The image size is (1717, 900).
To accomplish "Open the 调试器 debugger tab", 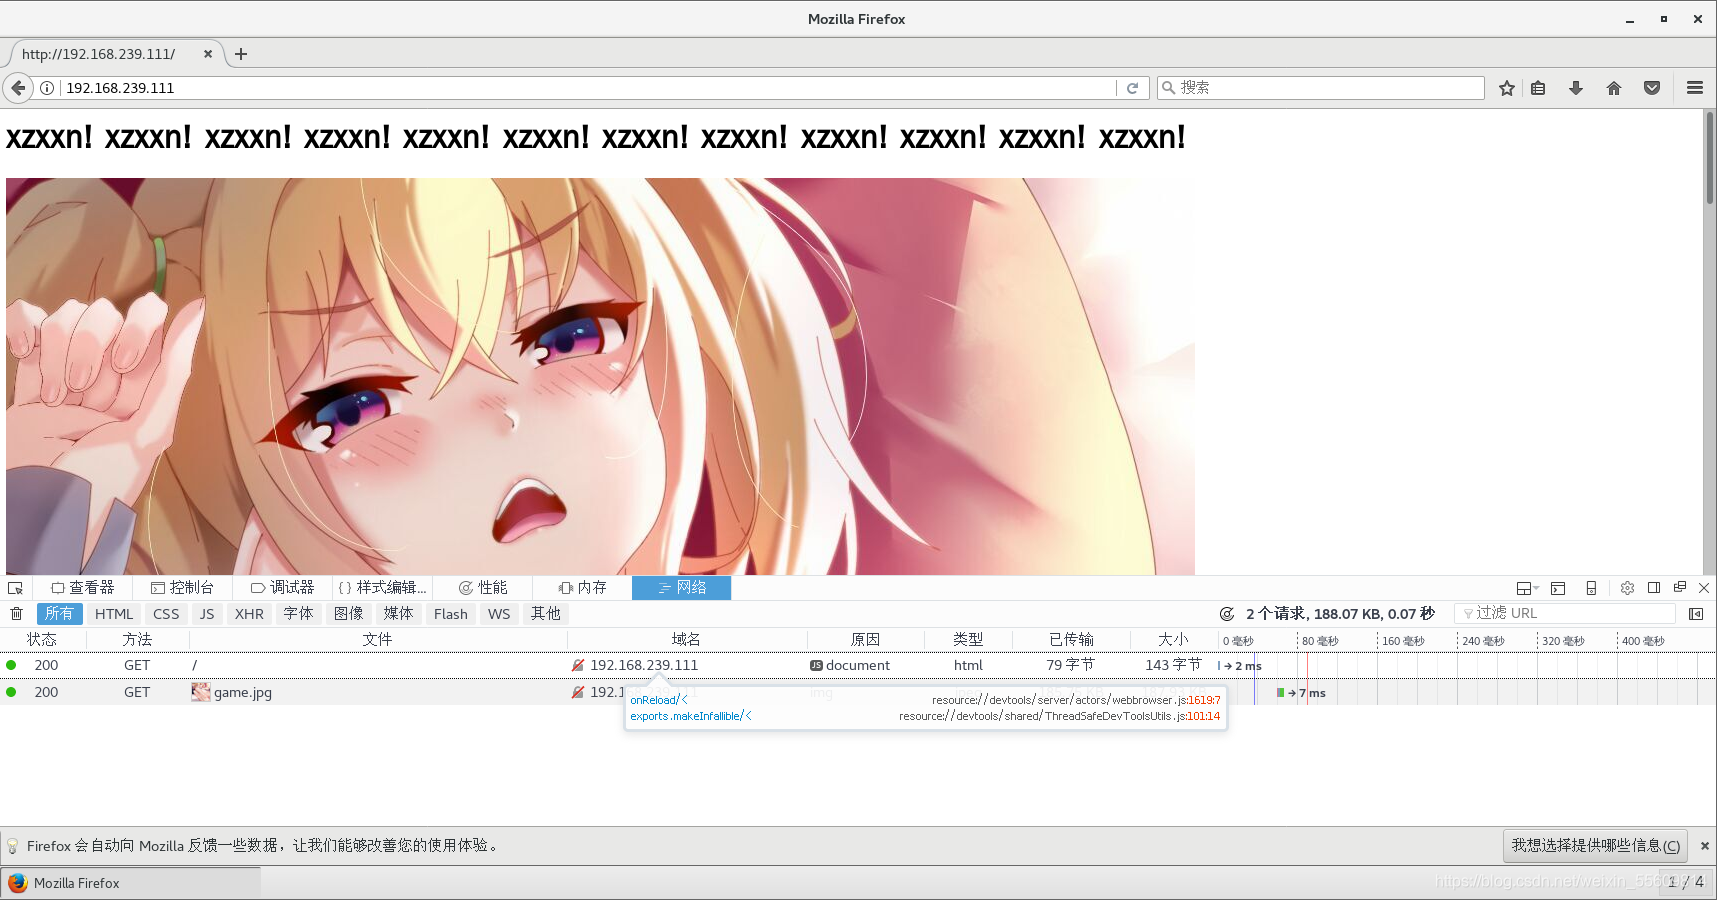I will pos(282,588).
